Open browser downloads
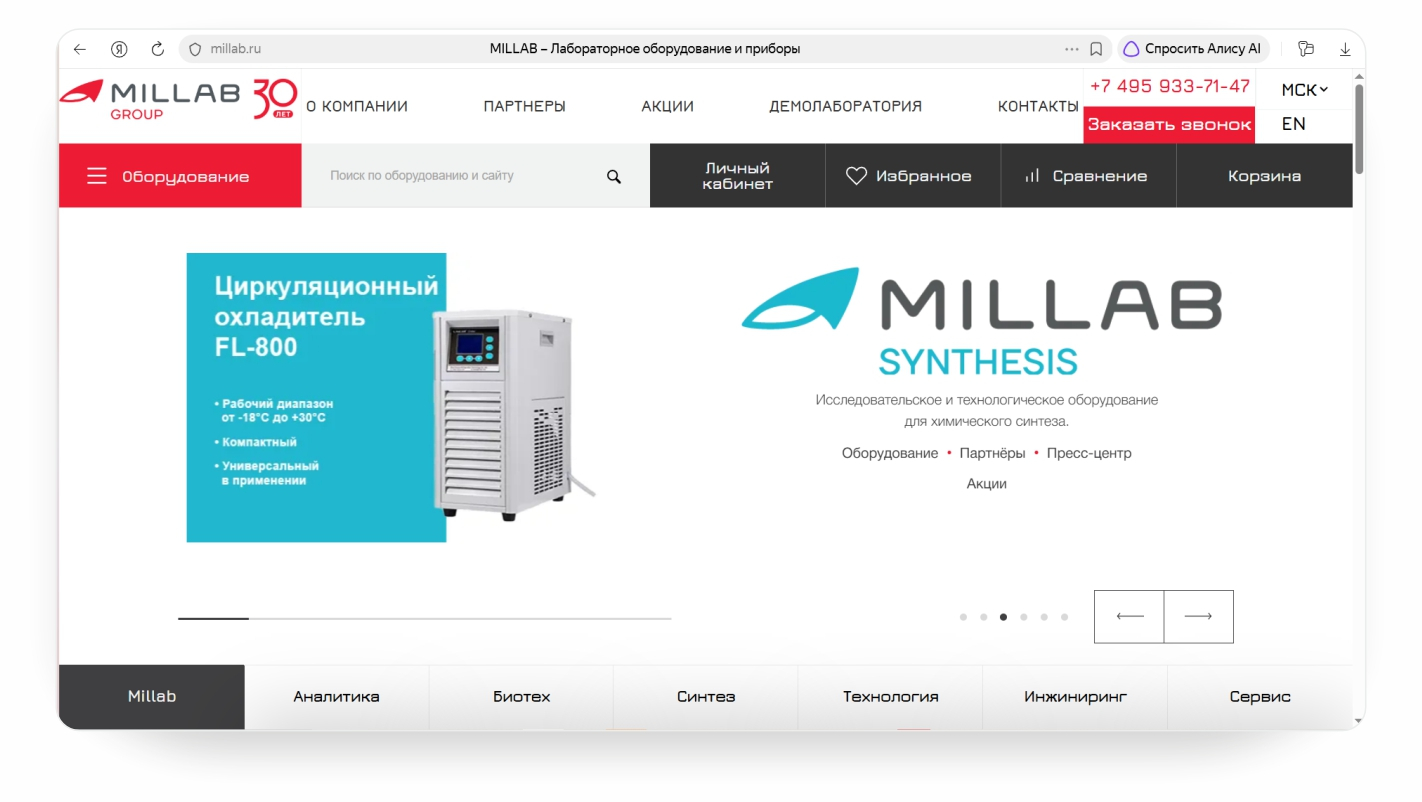1422x802 pixels. click(x=1345, y=49)
